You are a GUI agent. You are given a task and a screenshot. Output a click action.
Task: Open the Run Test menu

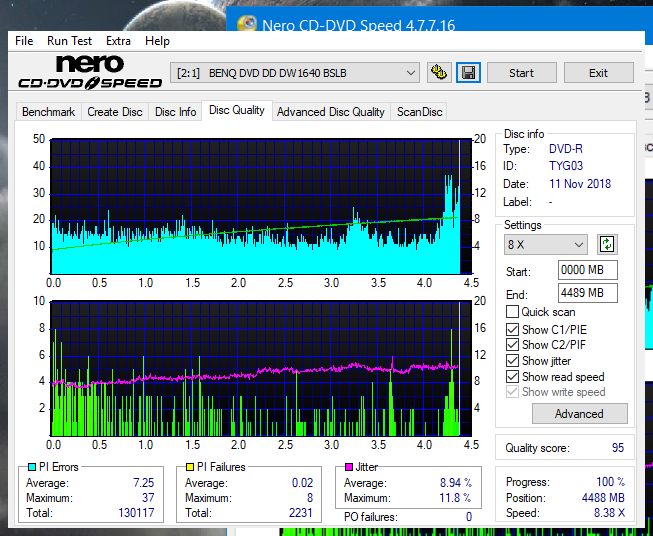tap(69, 41)
